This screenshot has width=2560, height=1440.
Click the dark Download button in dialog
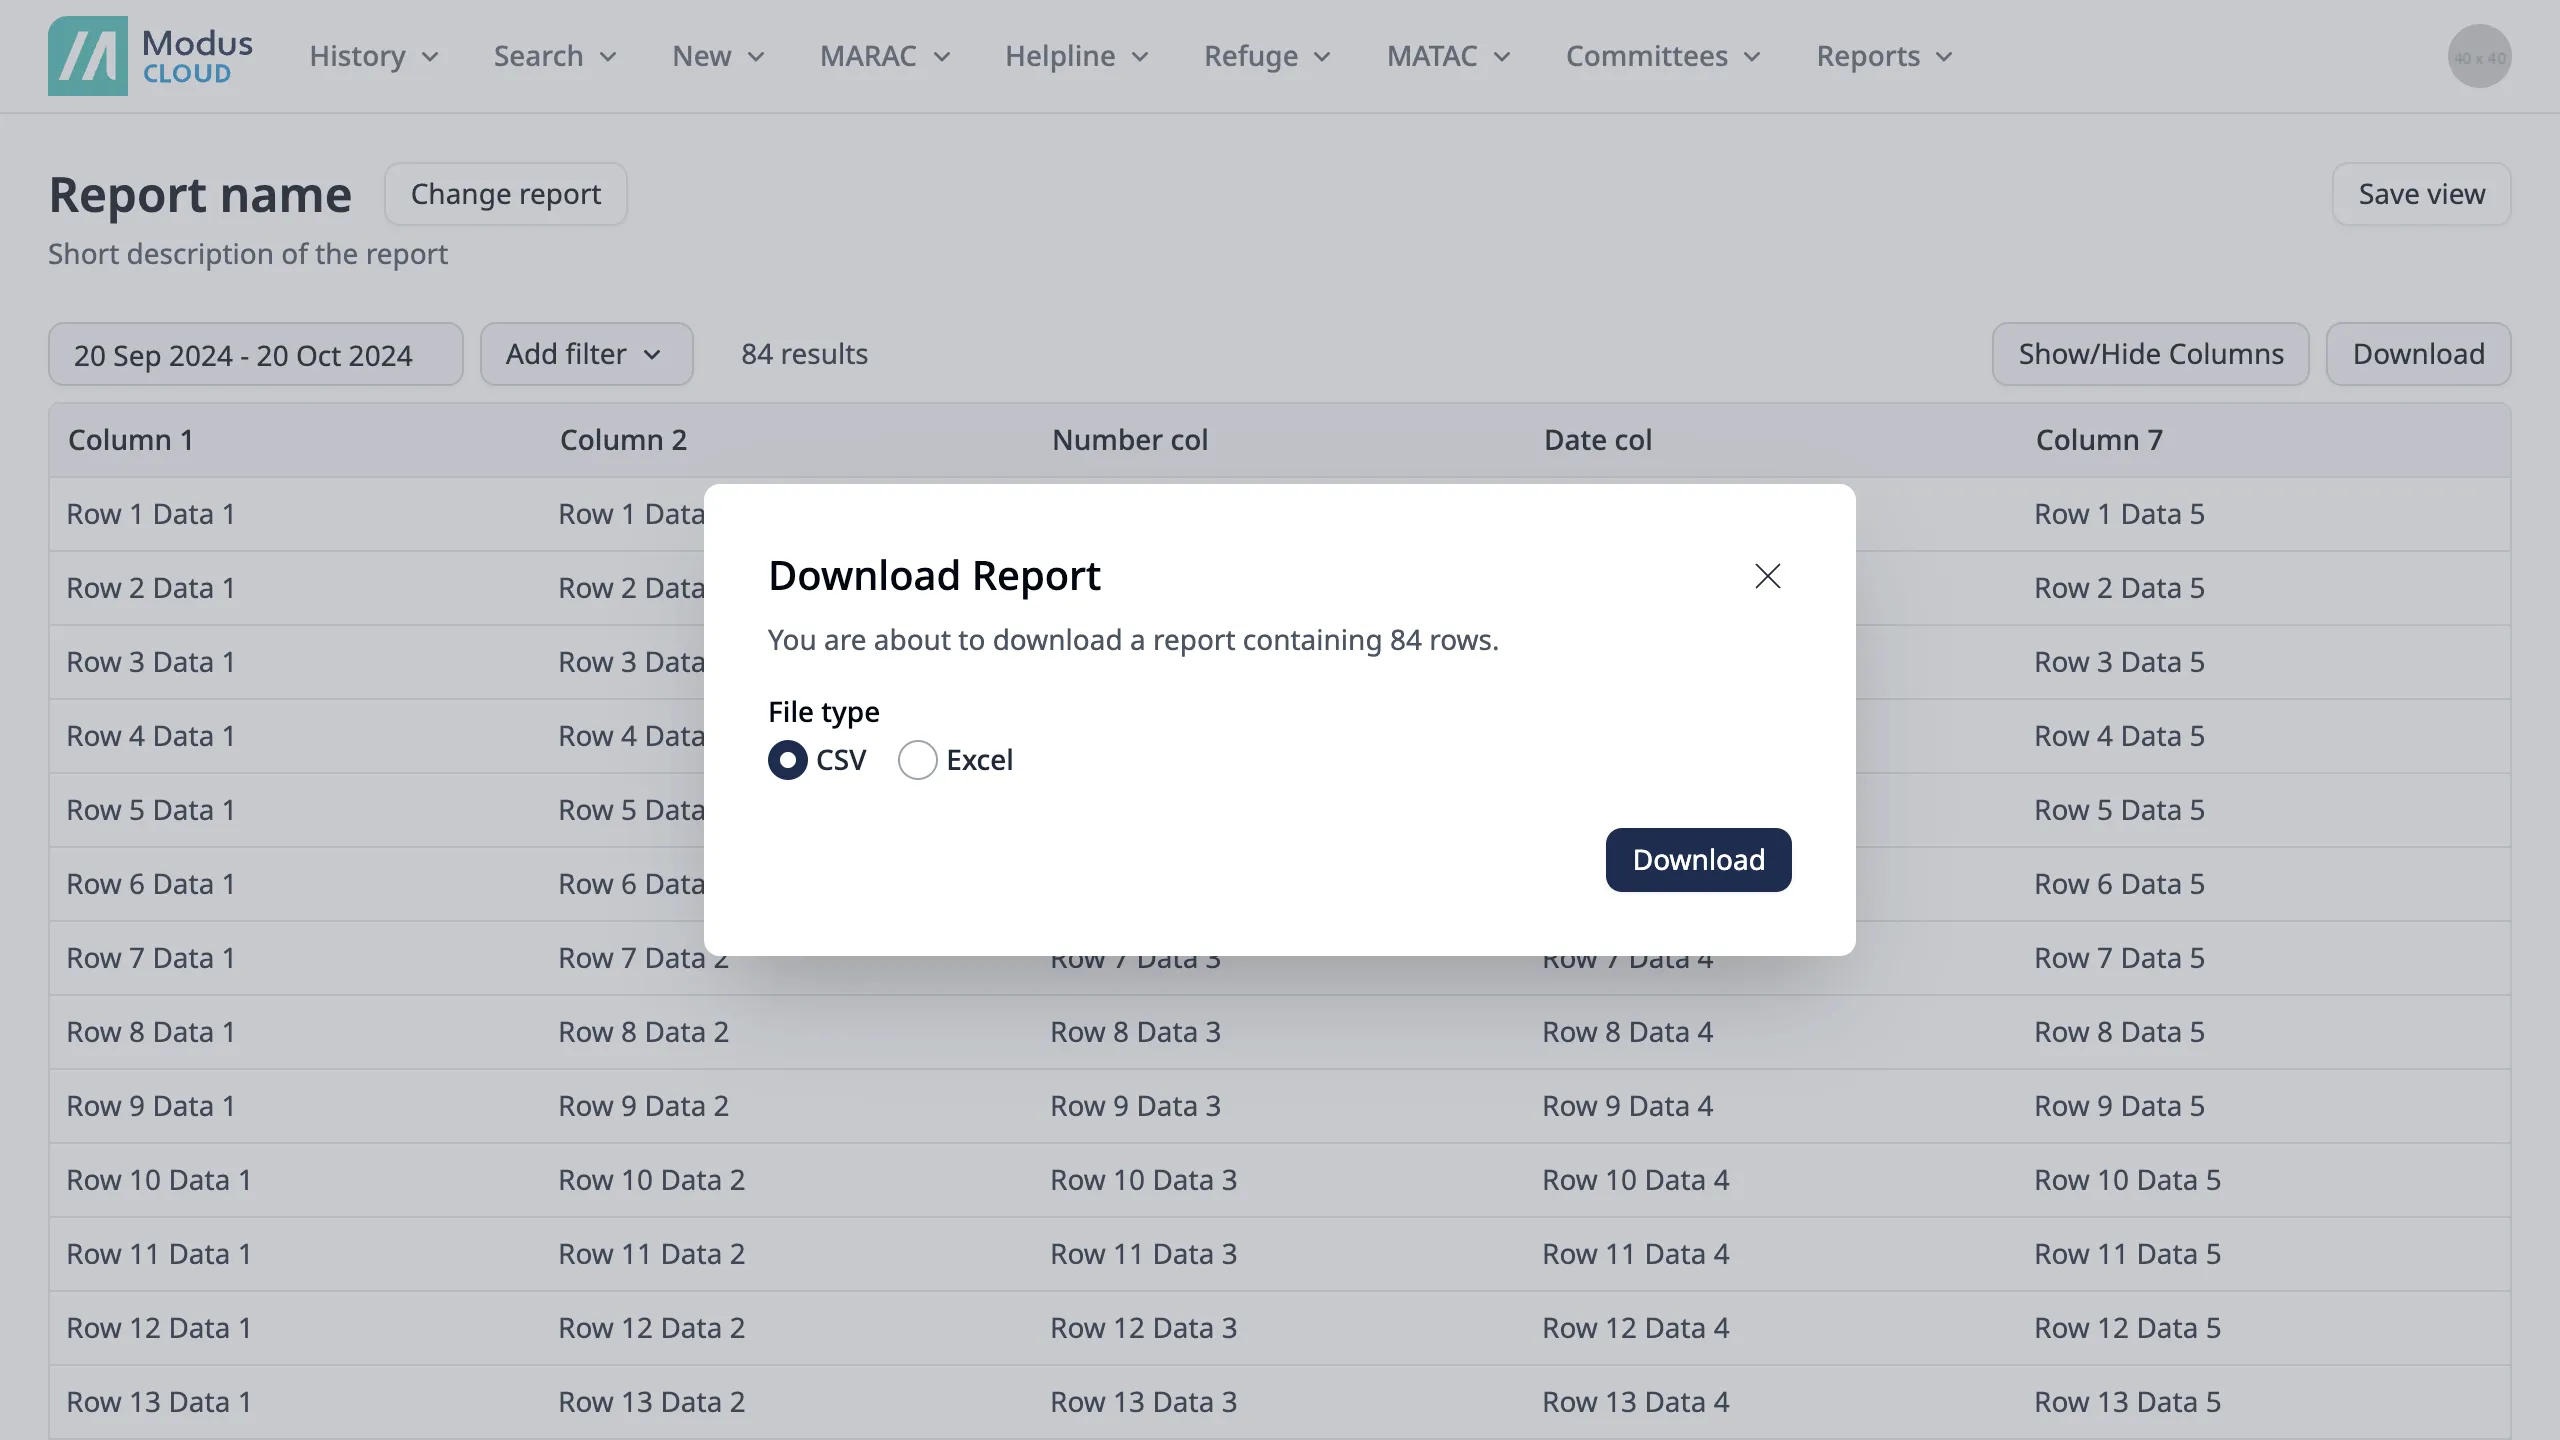coord(1698,860)
